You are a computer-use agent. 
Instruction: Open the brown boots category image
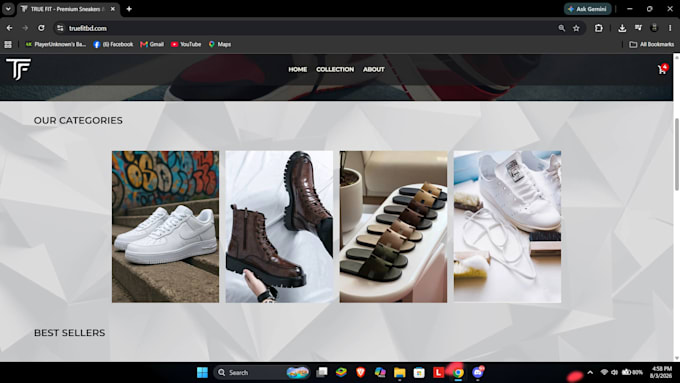point(279,226)
